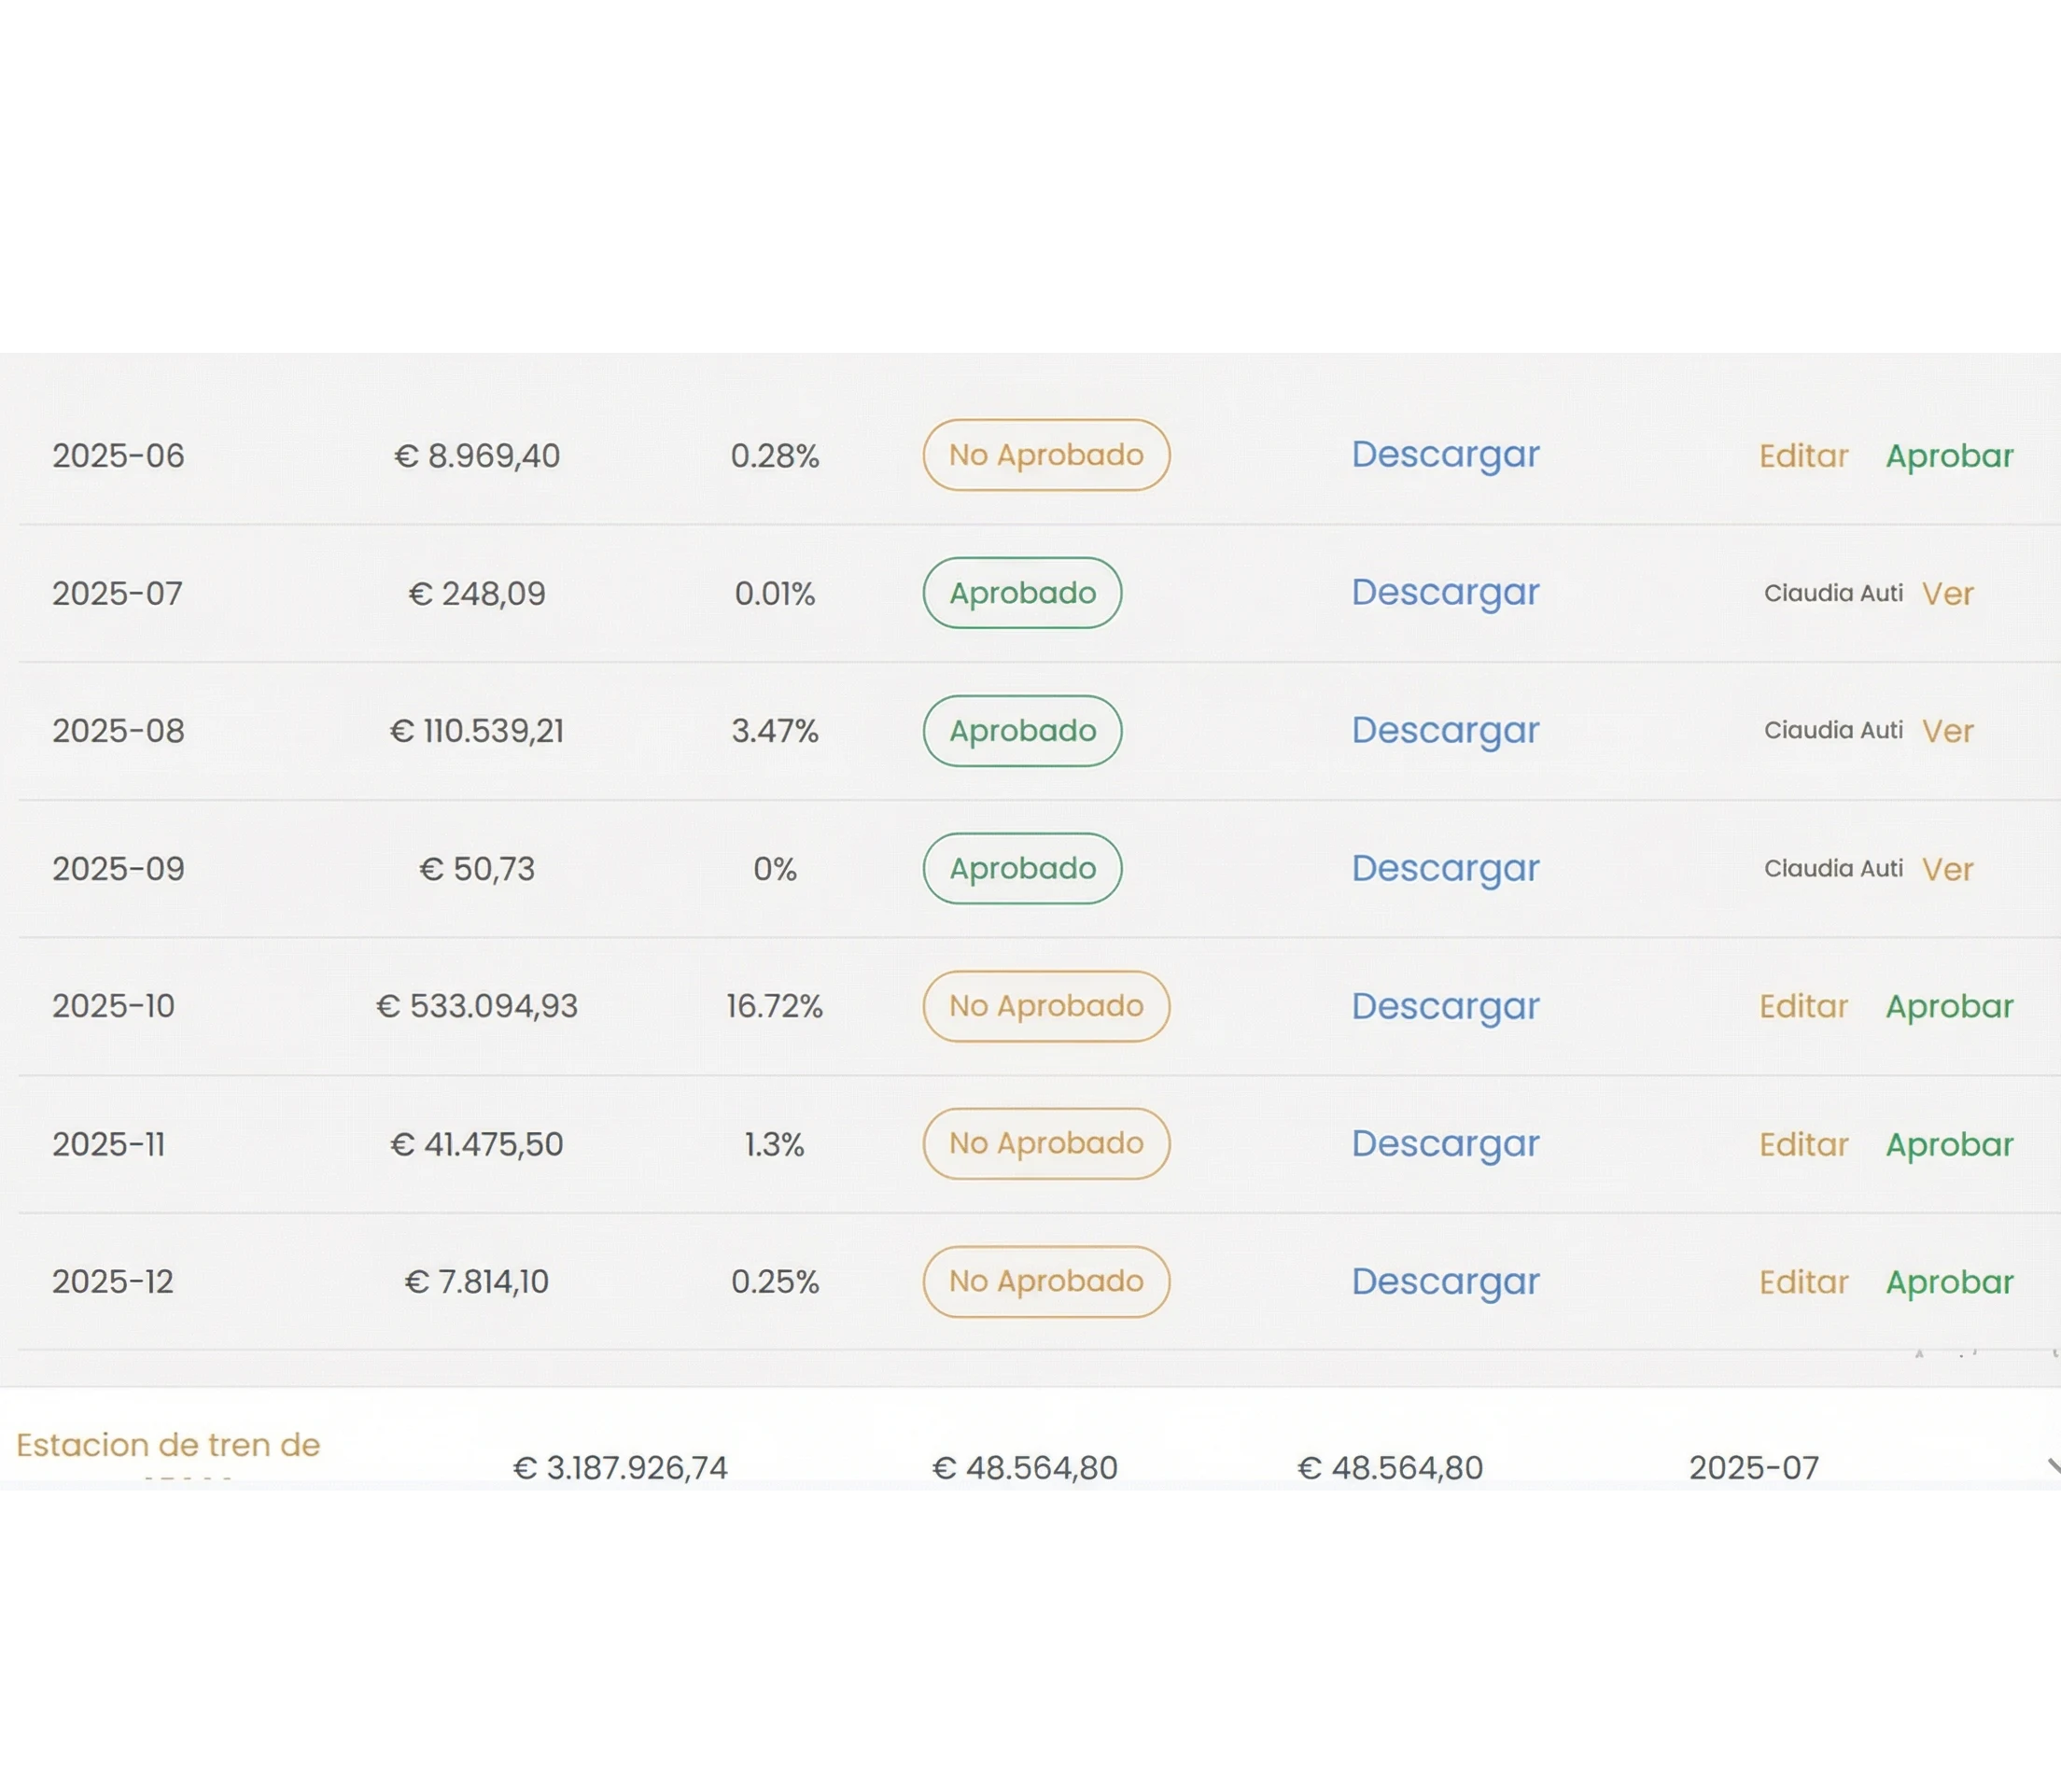Edit the 2025-06 entry
The width and height of the screenshot is (2061, 1792).
pos(1803,456)
